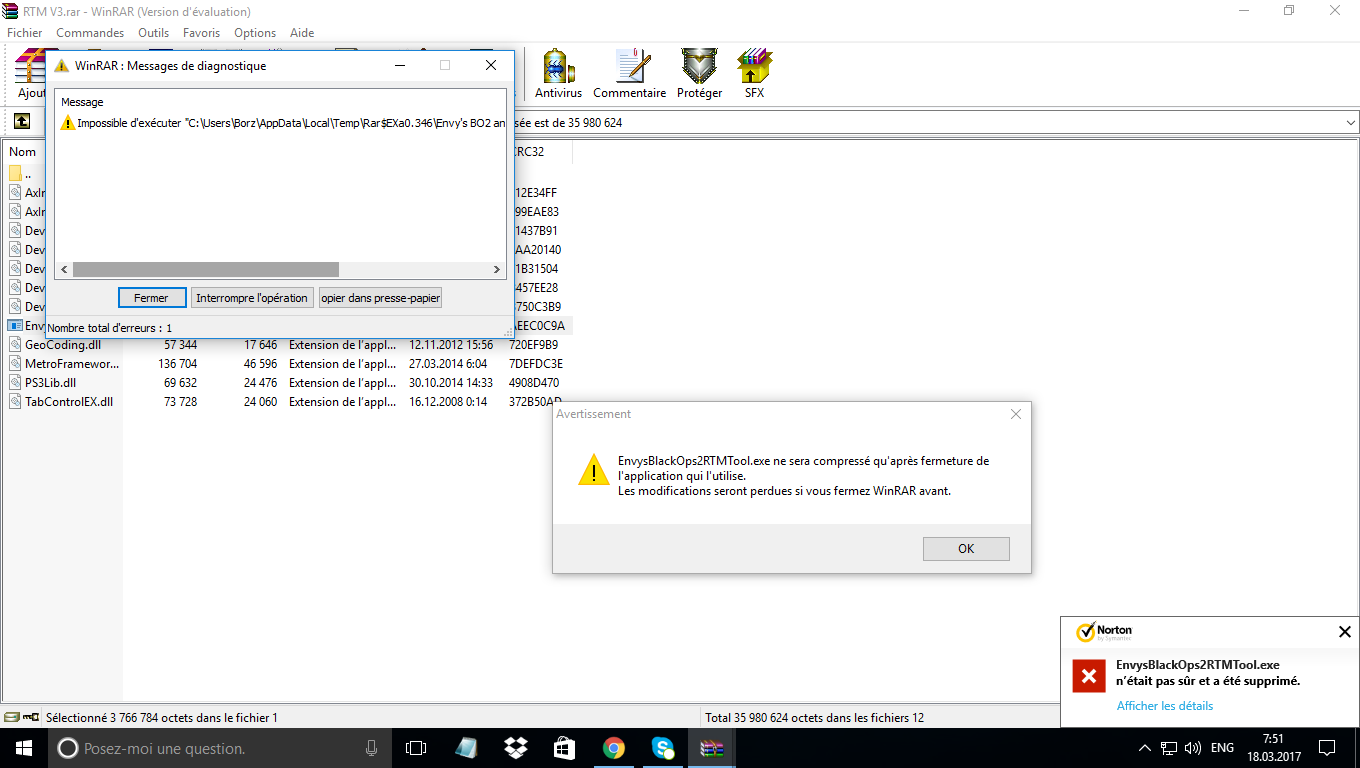1360x768 pixels.
Task: Click the Ajouter toolbar icon
Action: (x=31, y=66)
